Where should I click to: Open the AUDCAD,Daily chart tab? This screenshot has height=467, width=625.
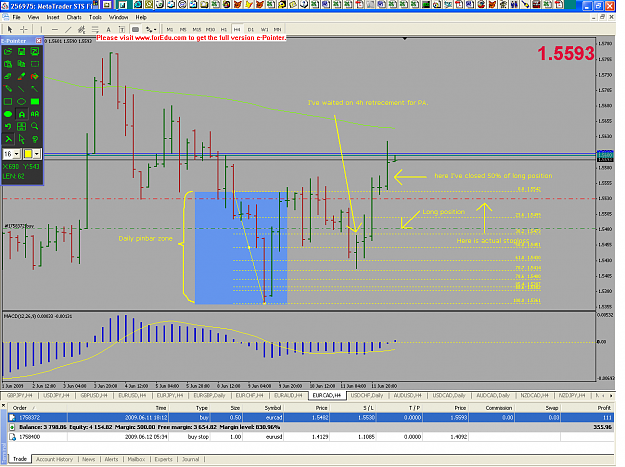pos(493,395)
